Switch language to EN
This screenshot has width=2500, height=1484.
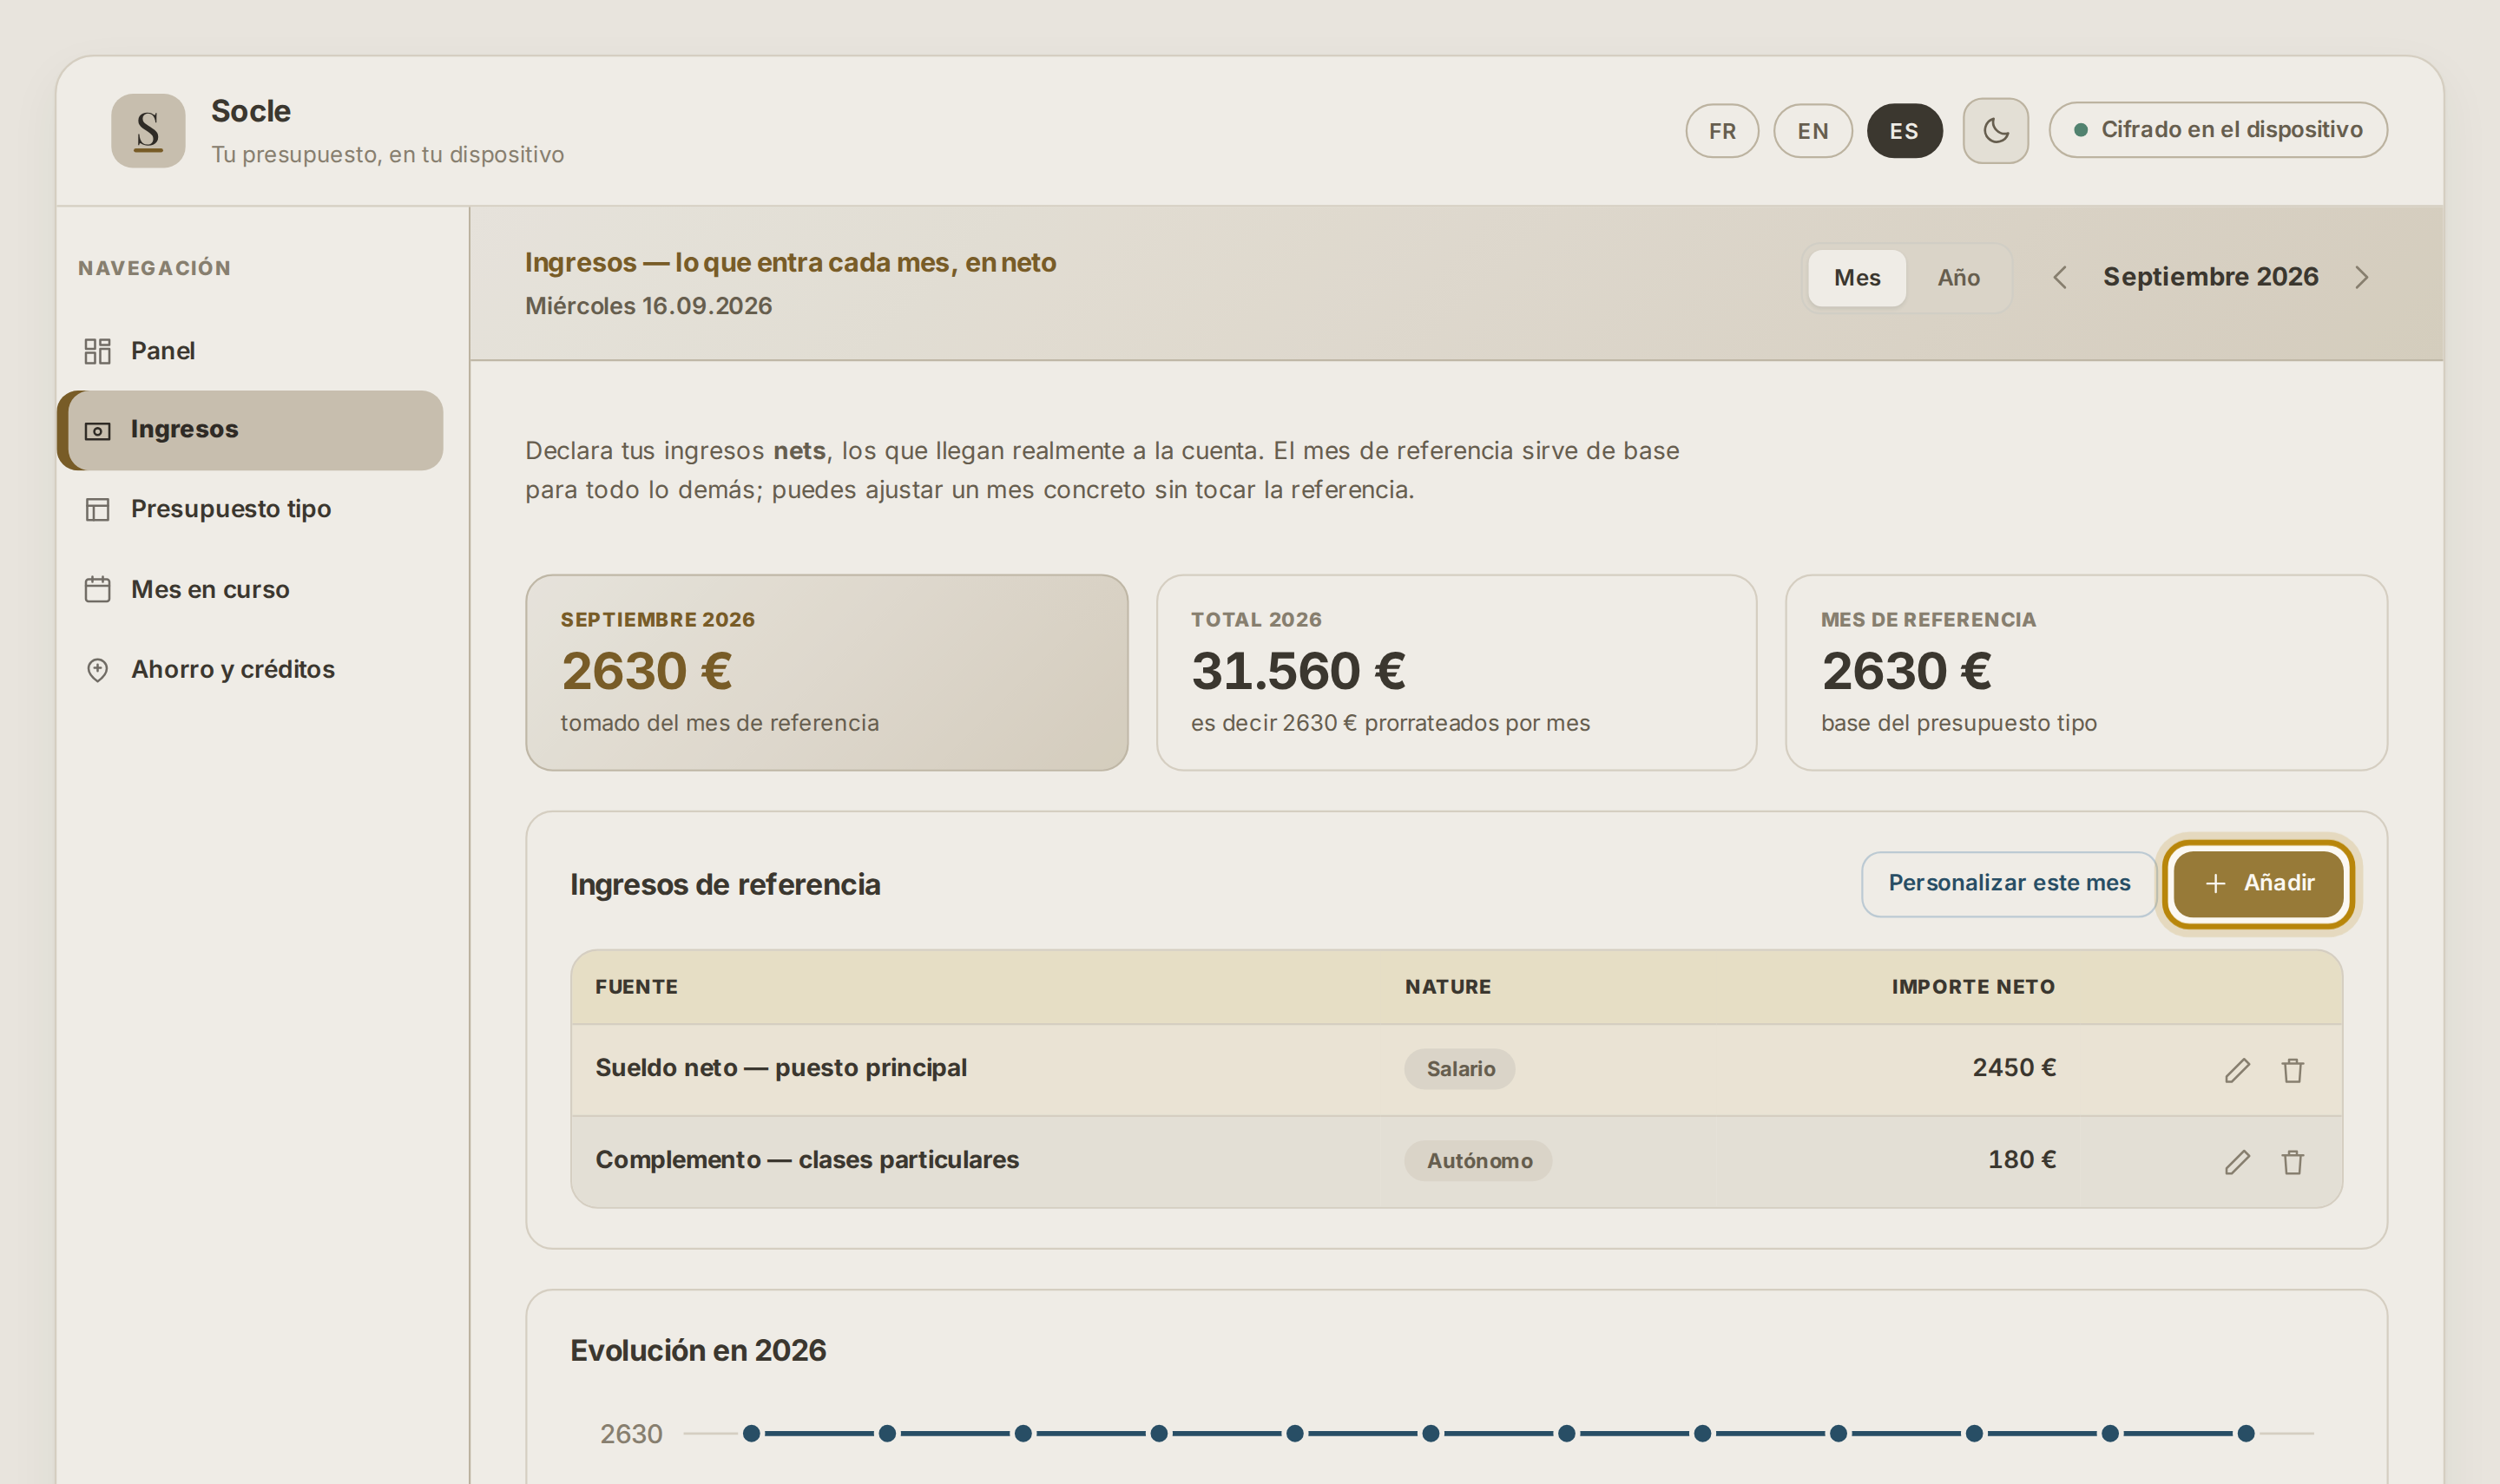[1812, 131]
